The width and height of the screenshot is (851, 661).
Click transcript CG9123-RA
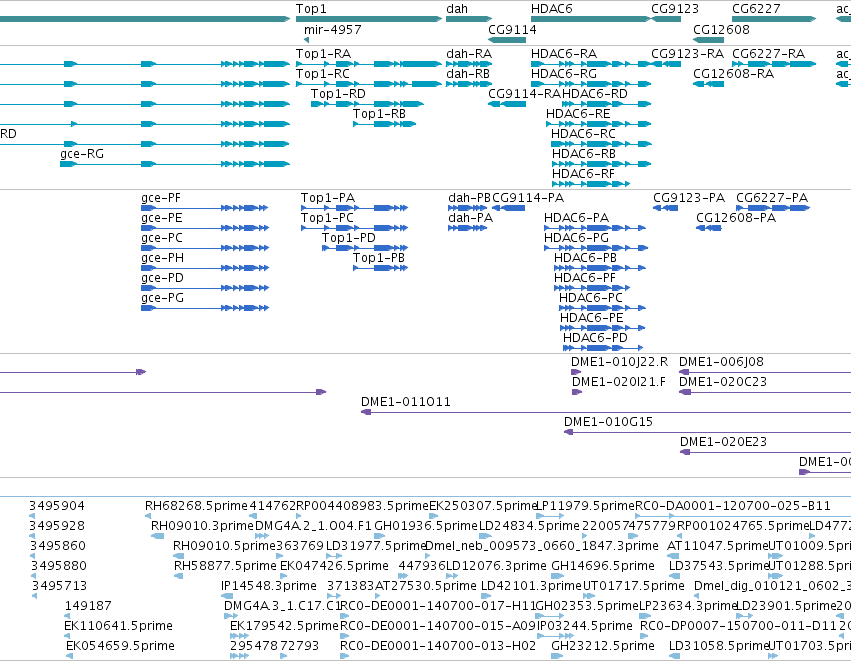(666, 64)
